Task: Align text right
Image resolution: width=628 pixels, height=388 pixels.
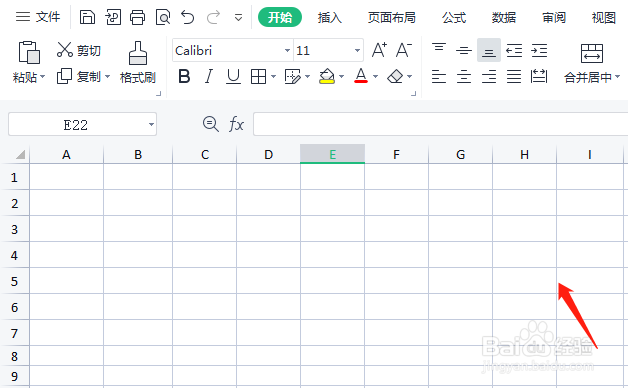Action: point(489,76)
